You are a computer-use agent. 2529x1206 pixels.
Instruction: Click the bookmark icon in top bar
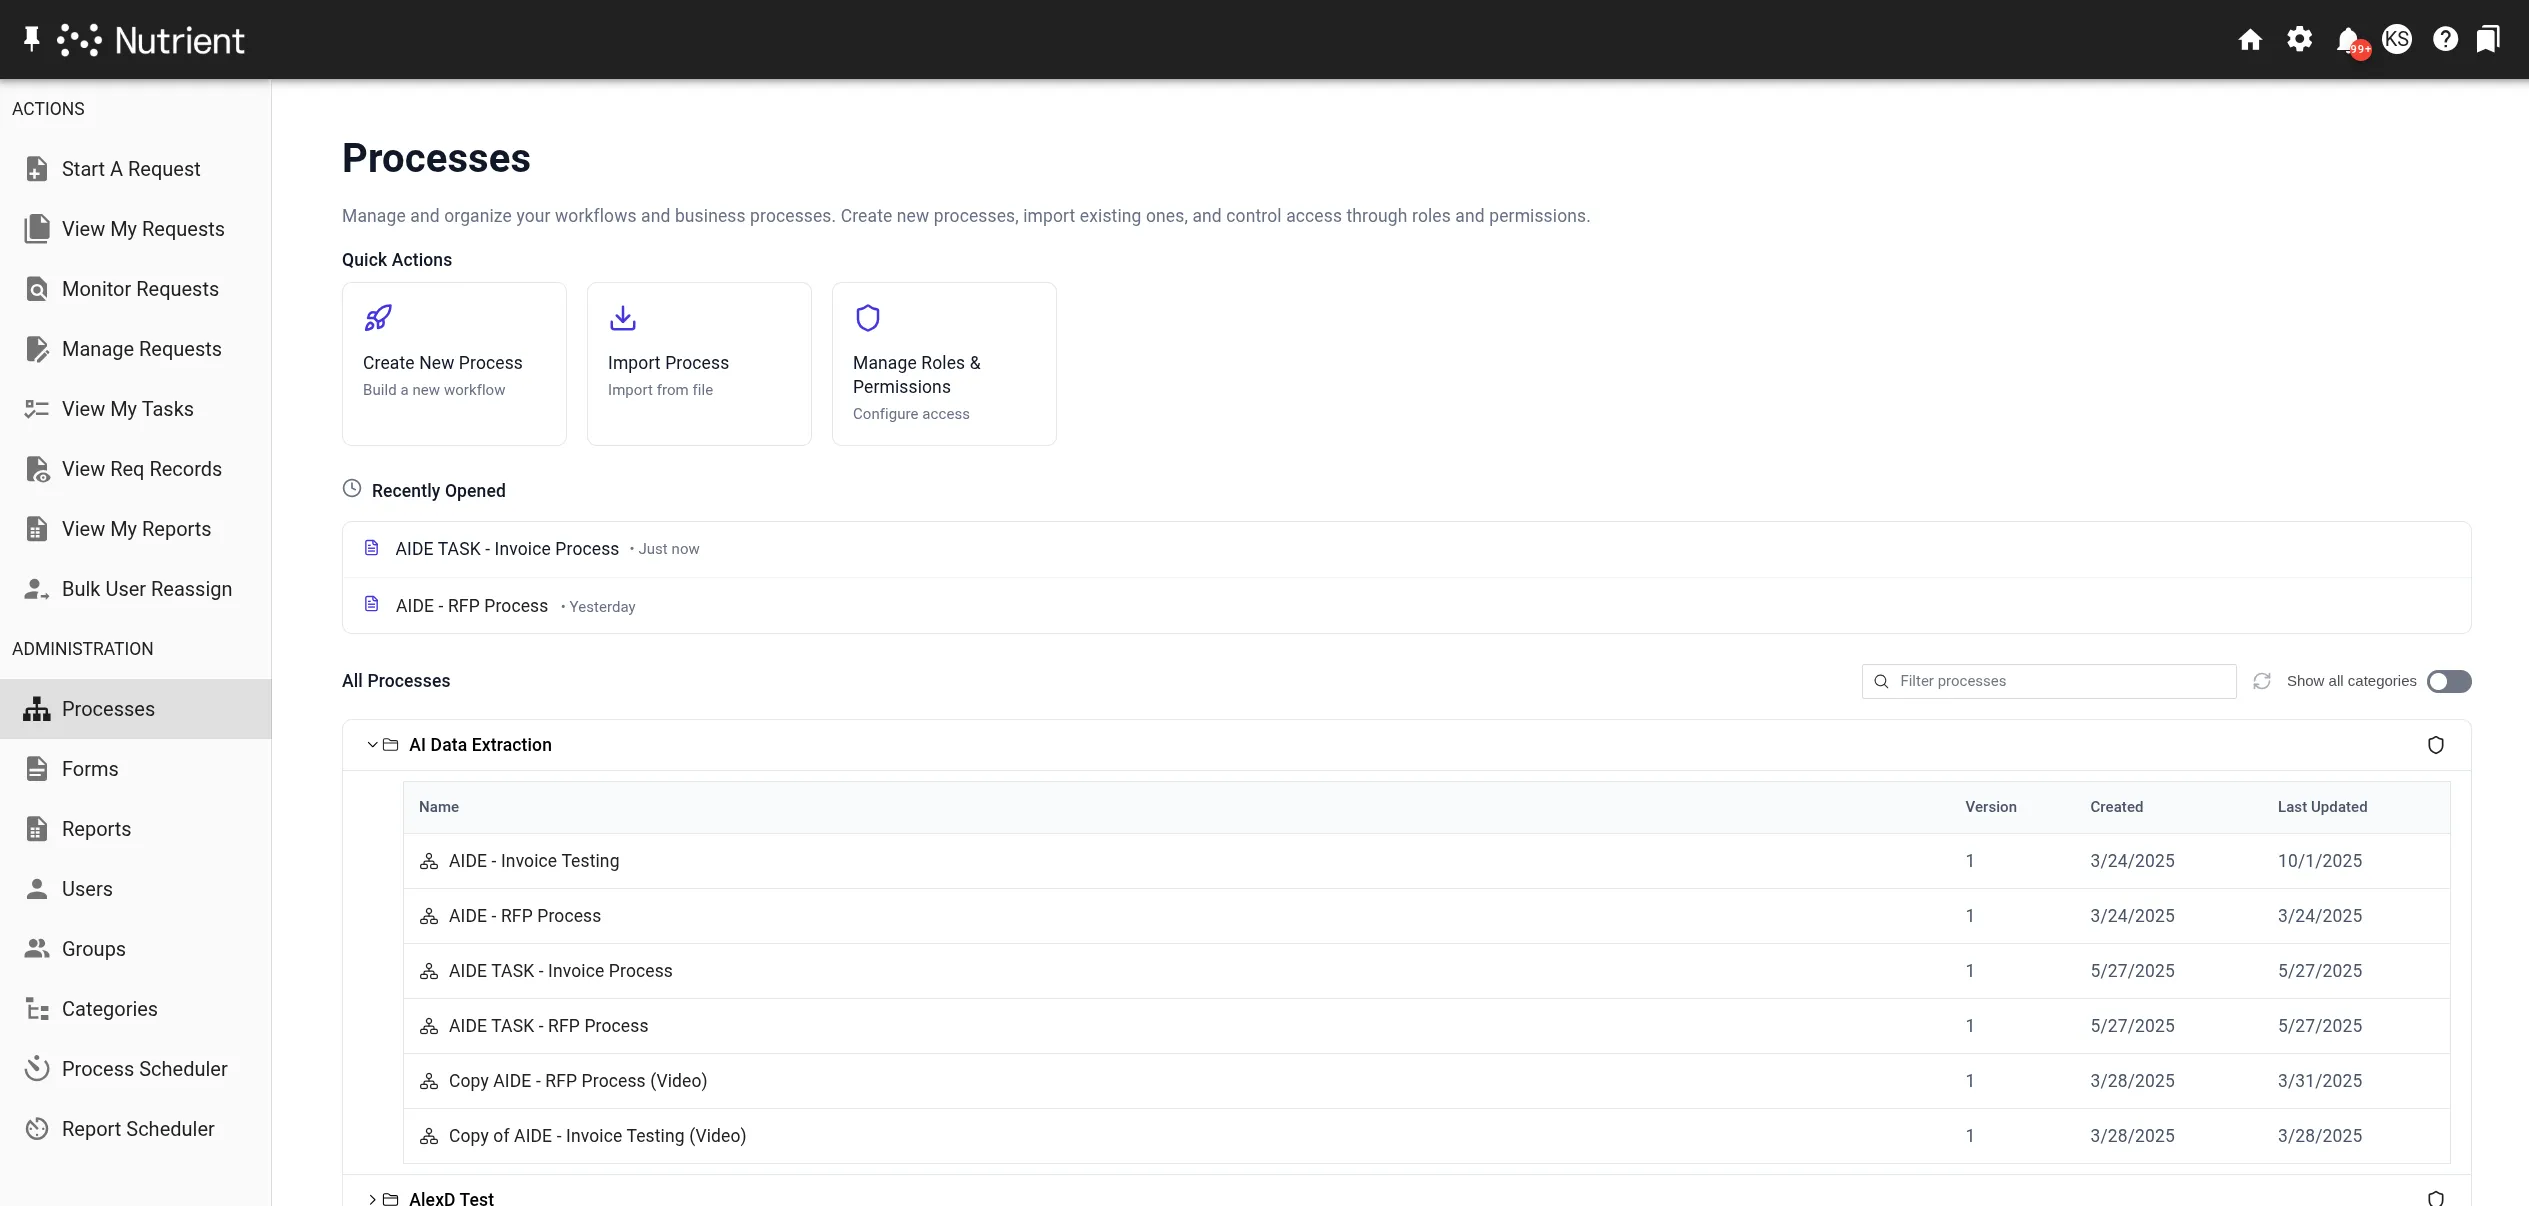tap(2489, 39)
